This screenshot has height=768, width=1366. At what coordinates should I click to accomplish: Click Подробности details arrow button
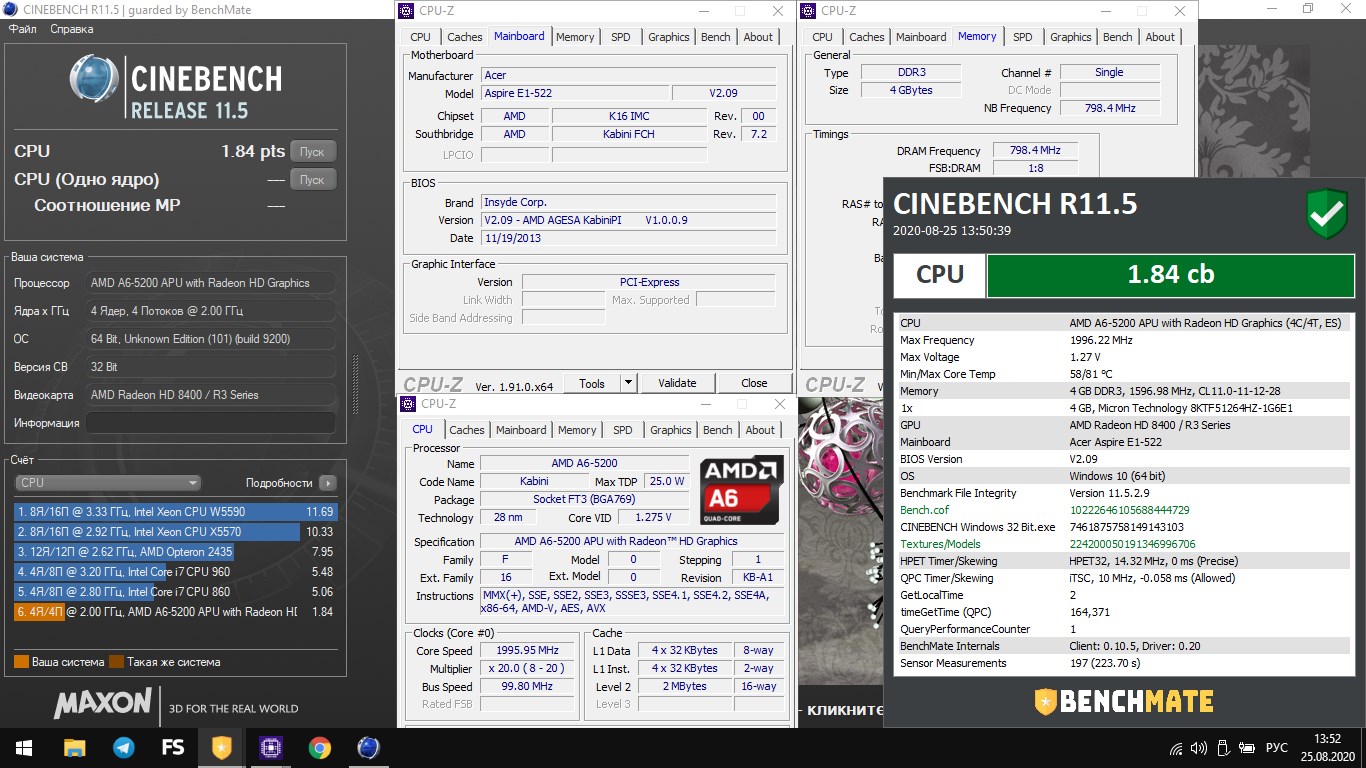click(327, 482)
